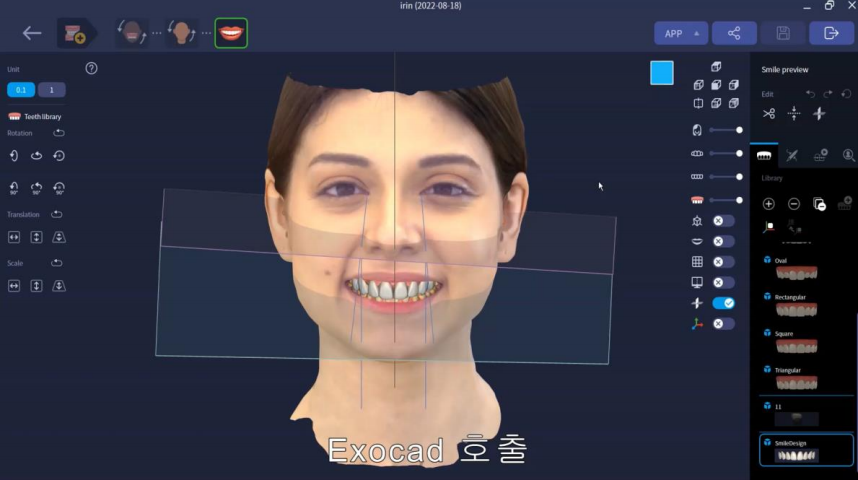Translate in depth with the third Translation icon
Screen dimensions: 858x480
[59, 237]
